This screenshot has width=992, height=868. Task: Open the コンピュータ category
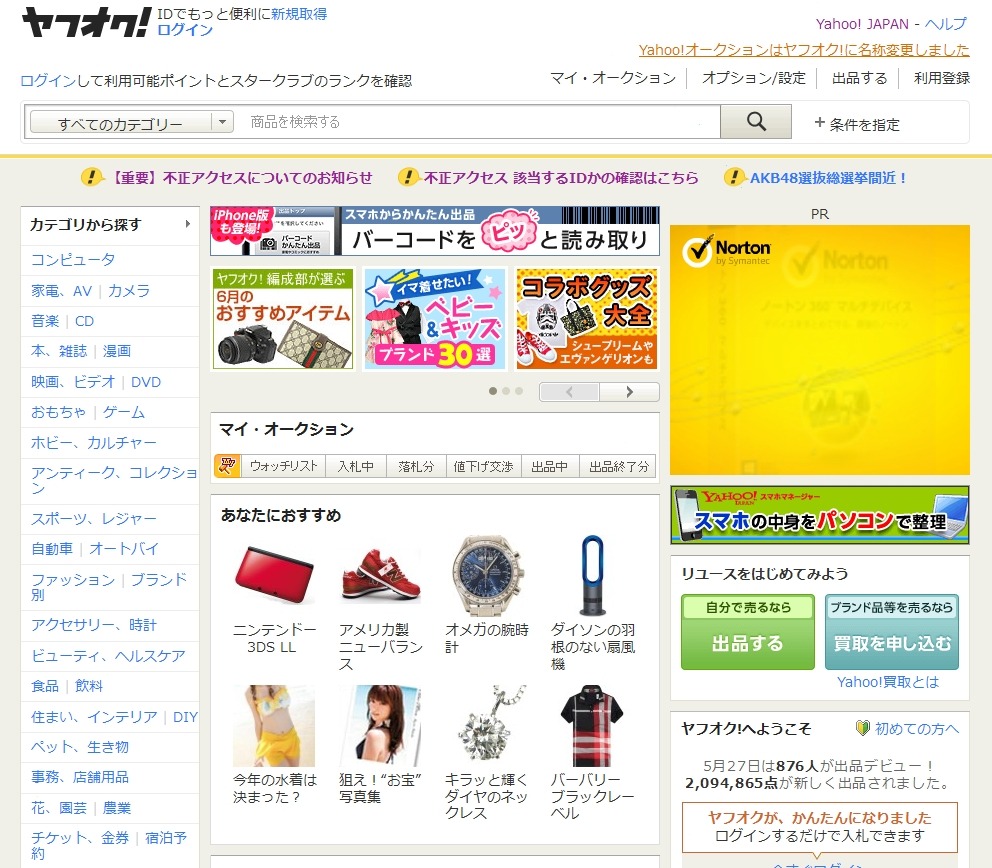click(x=73, y=259)
